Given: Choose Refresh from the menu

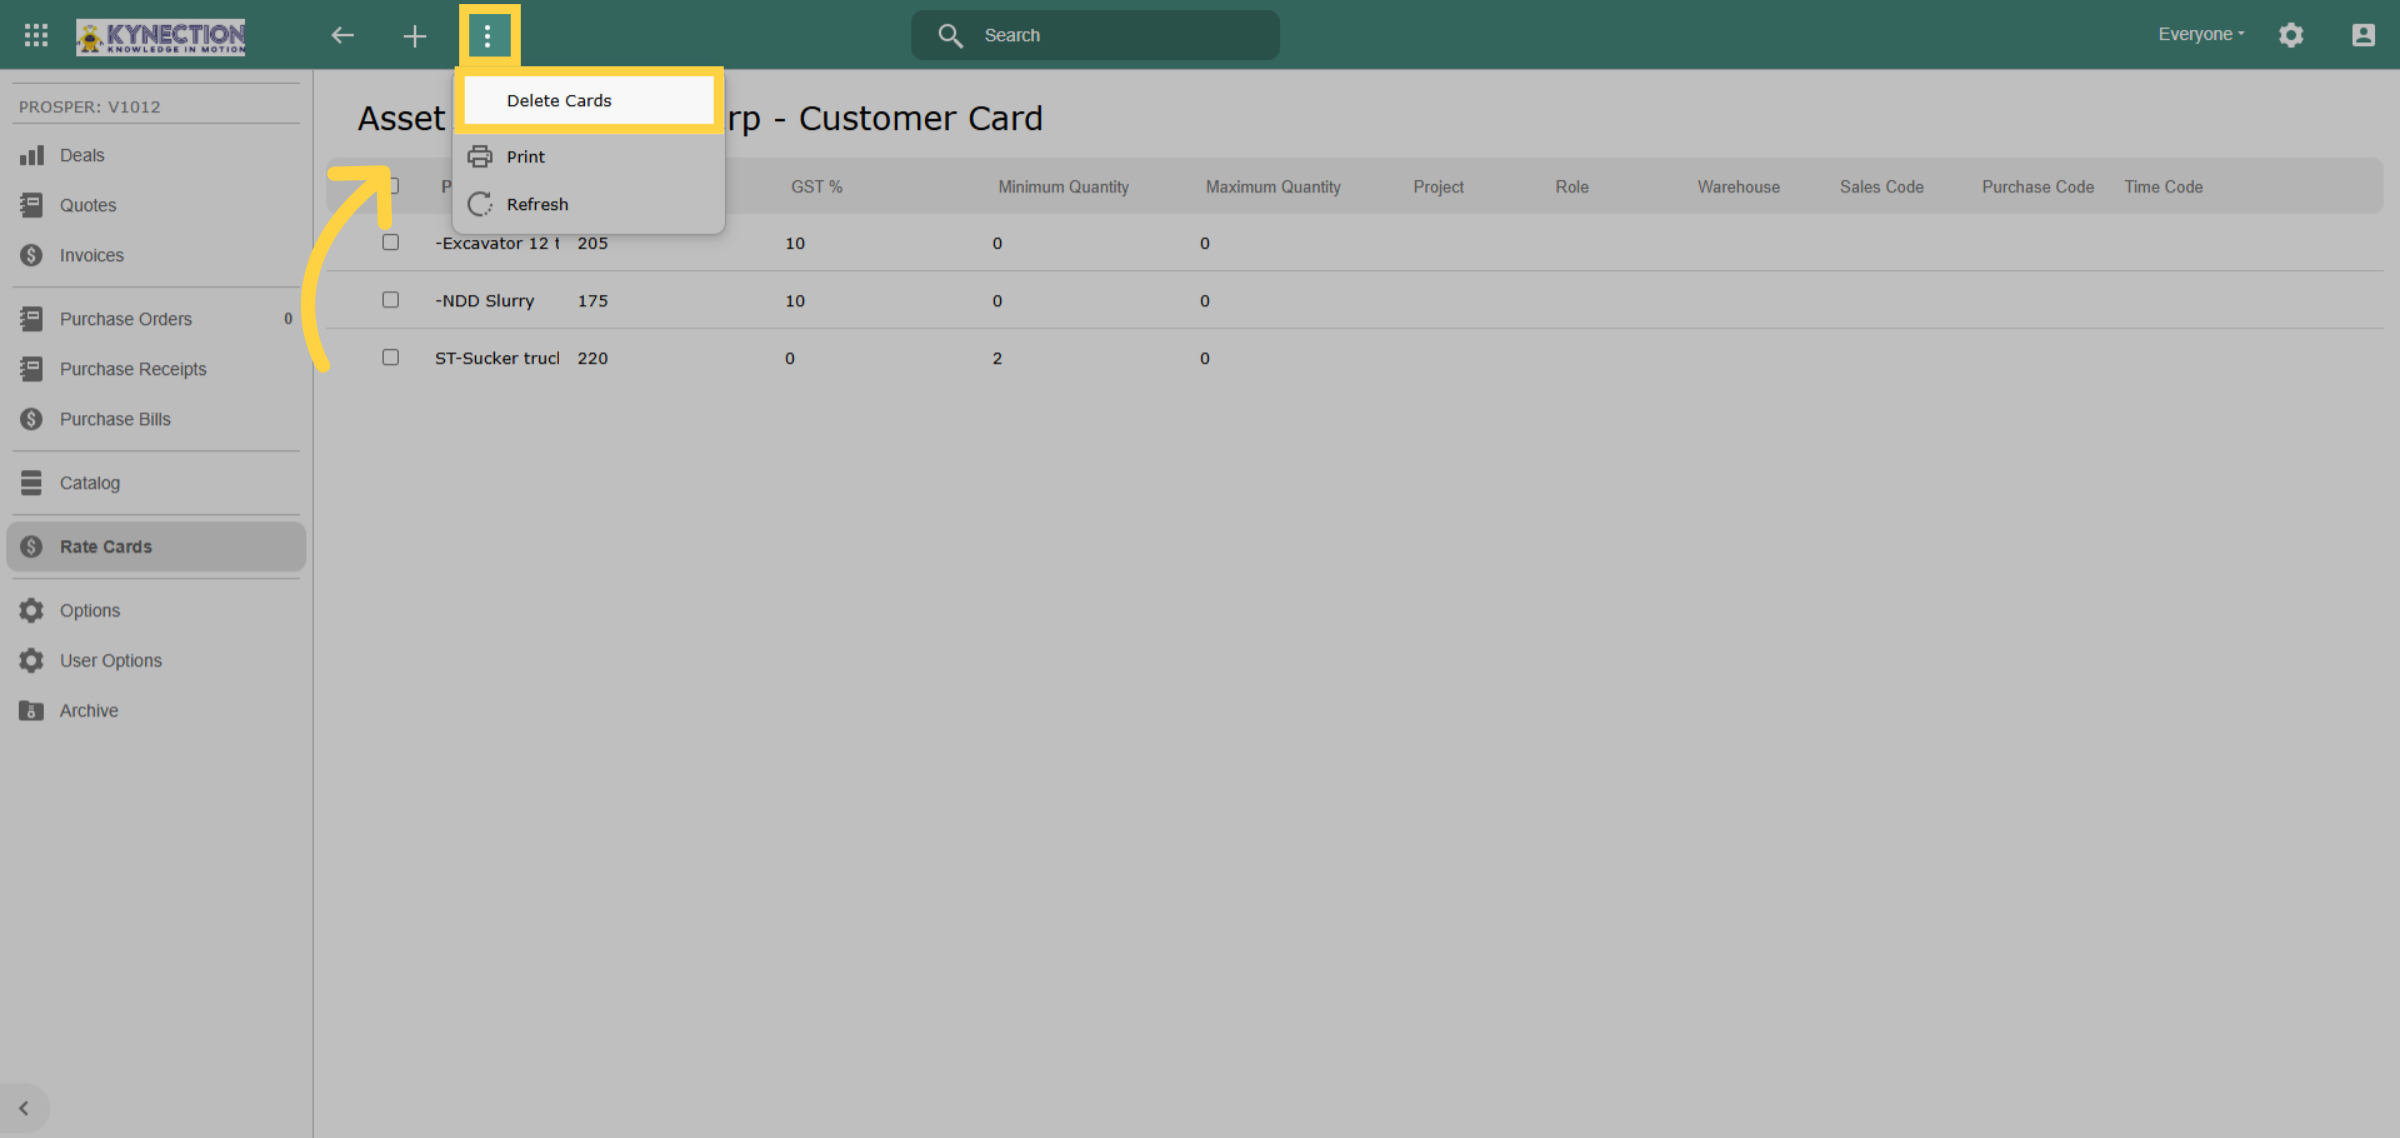Looking at the screenshot, I should point(589,204).
